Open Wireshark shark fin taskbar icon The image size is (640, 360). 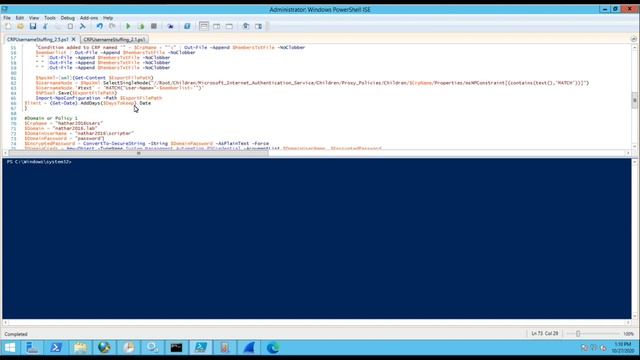[249, 348]
